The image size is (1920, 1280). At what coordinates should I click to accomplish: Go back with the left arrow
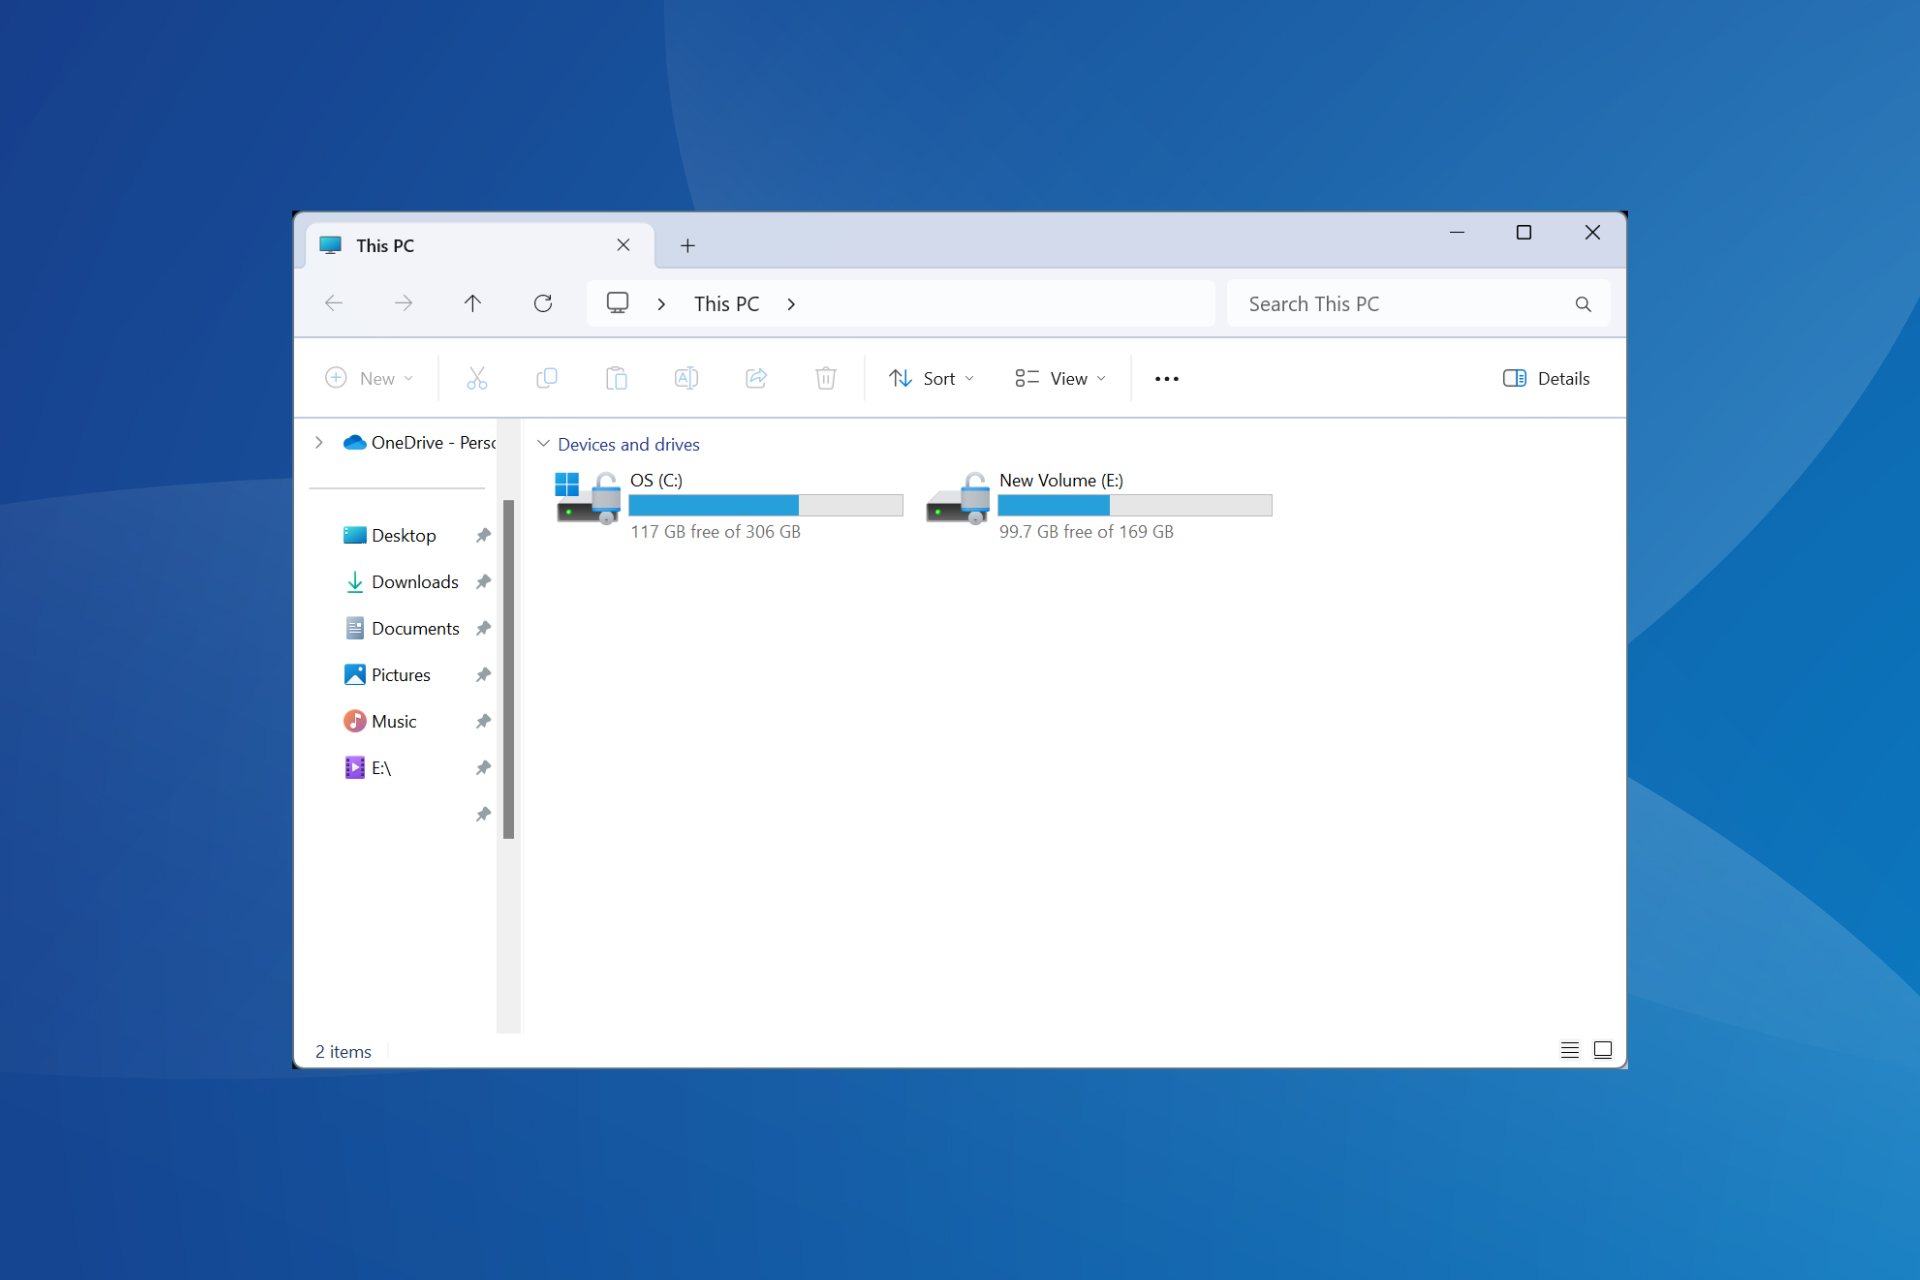(x=334, y=303)
